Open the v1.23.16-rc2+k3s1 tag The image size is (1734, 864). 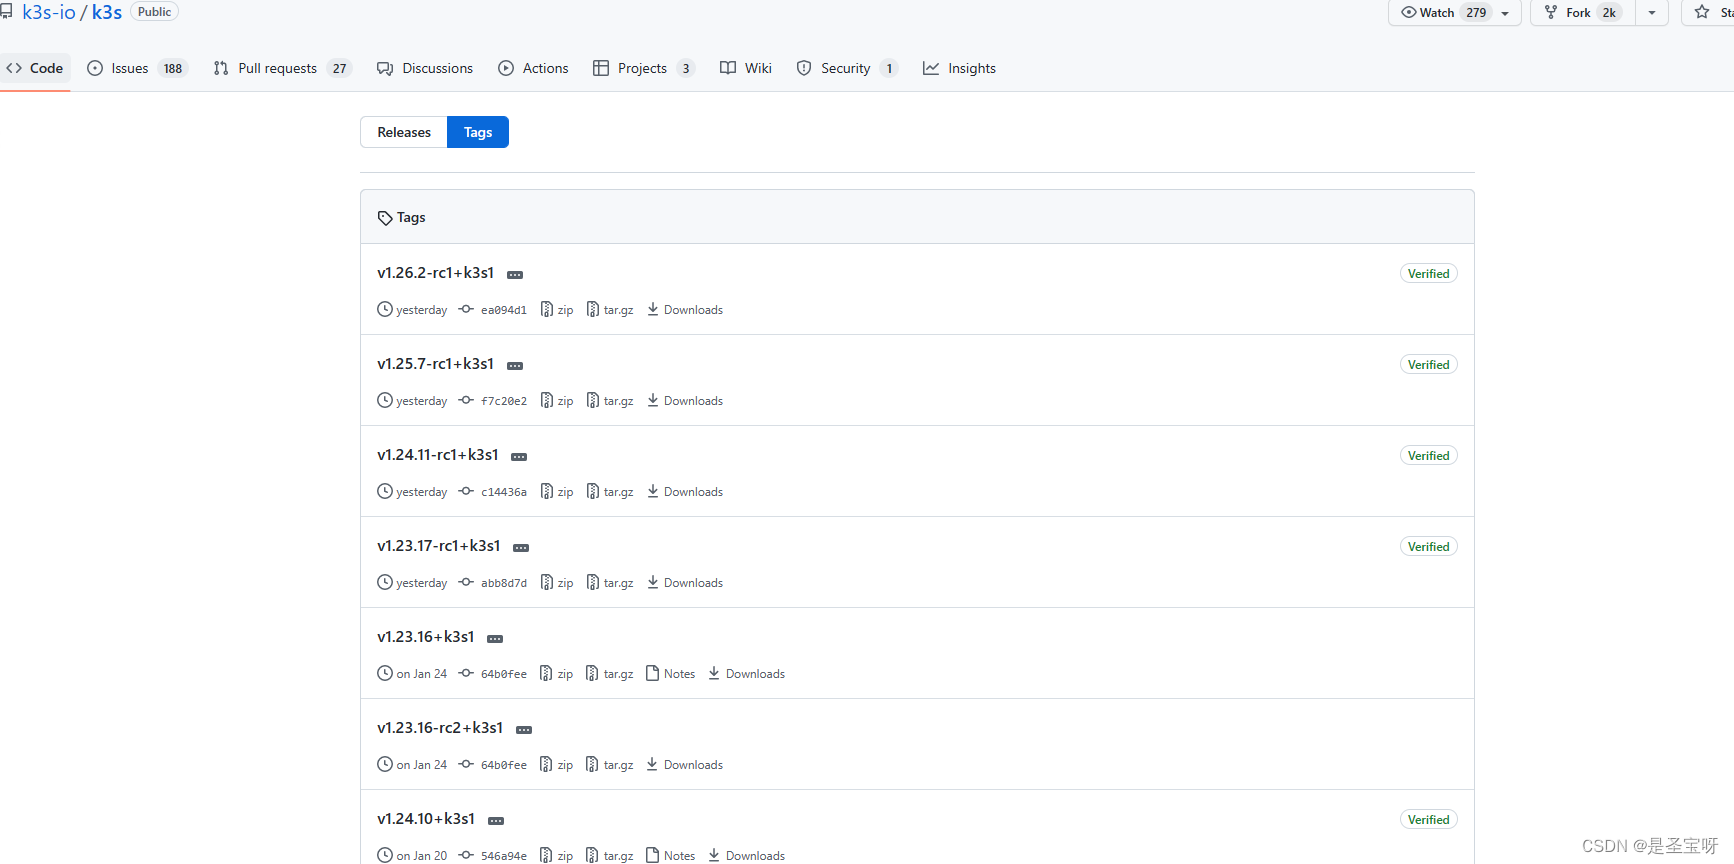click(440, 728)
